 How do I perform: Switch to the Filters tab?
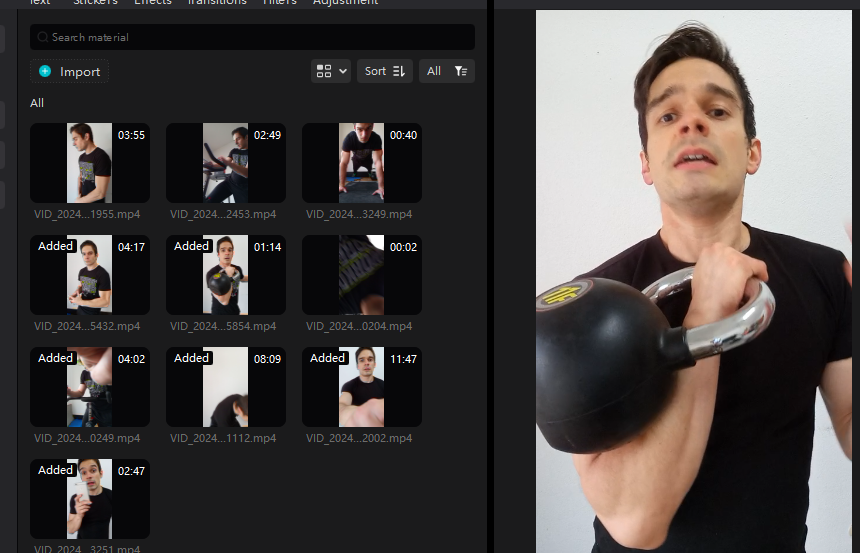[280, 2]
